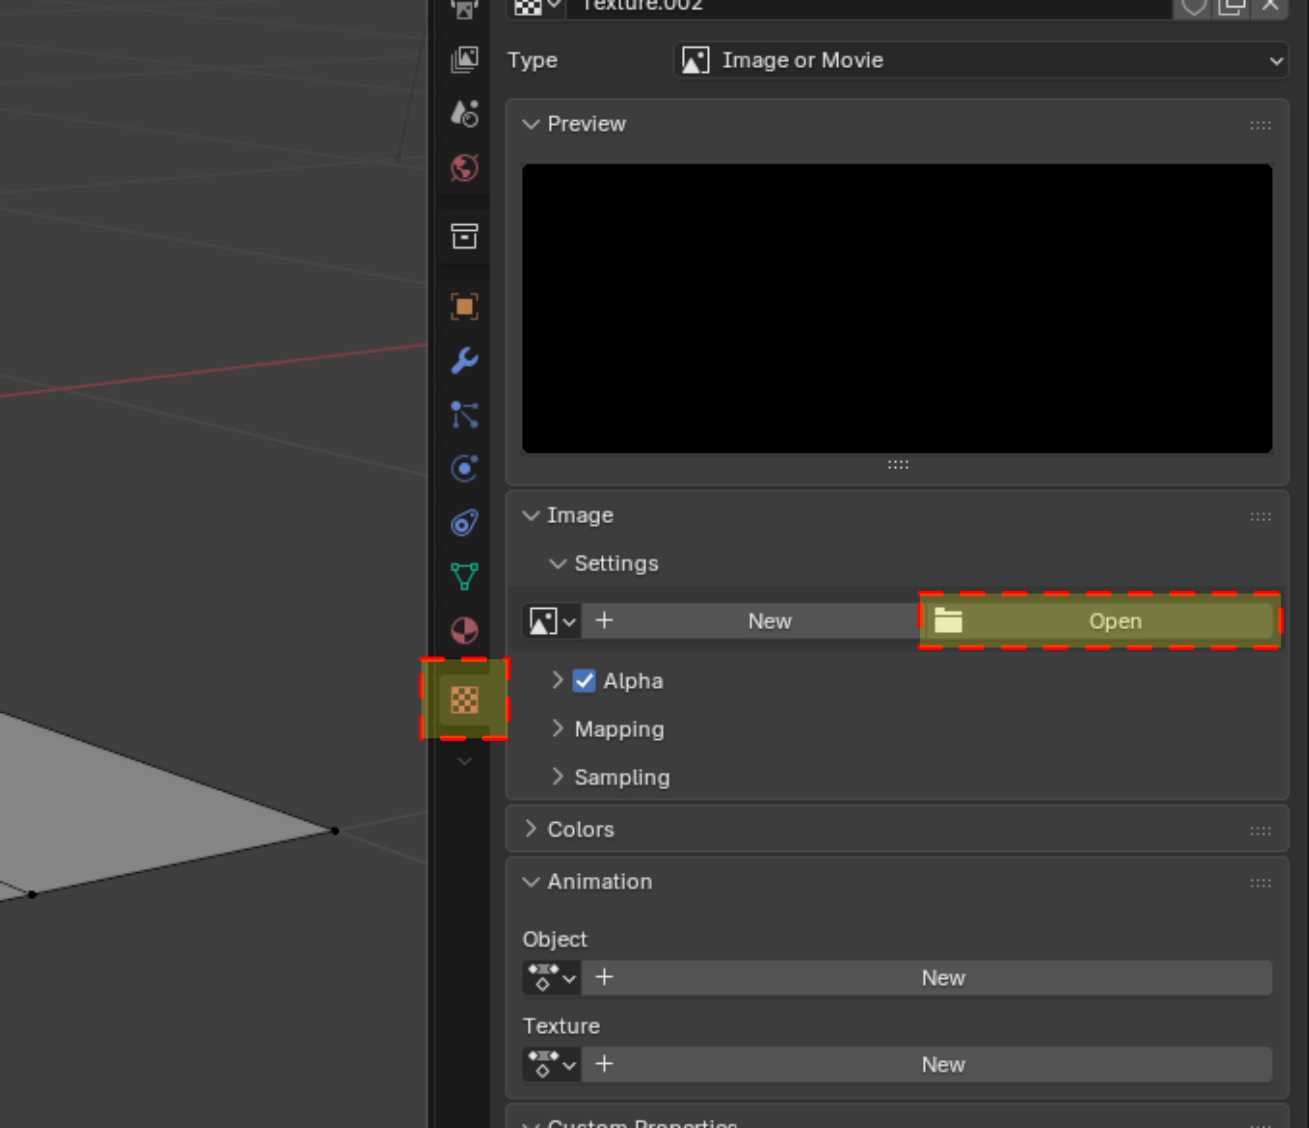Viewport: 1309px width, 1128px height.
Task: Open the image browse dropdown beside New
Action: pos(552,621)
